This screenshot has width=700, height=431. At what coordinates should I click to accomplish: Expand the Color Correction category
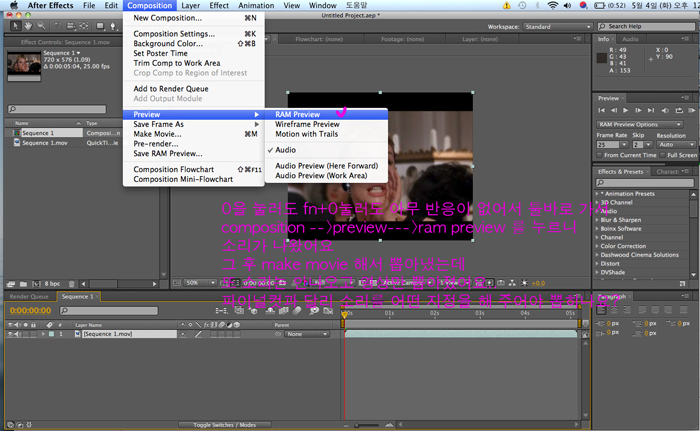tap(597, 246)
